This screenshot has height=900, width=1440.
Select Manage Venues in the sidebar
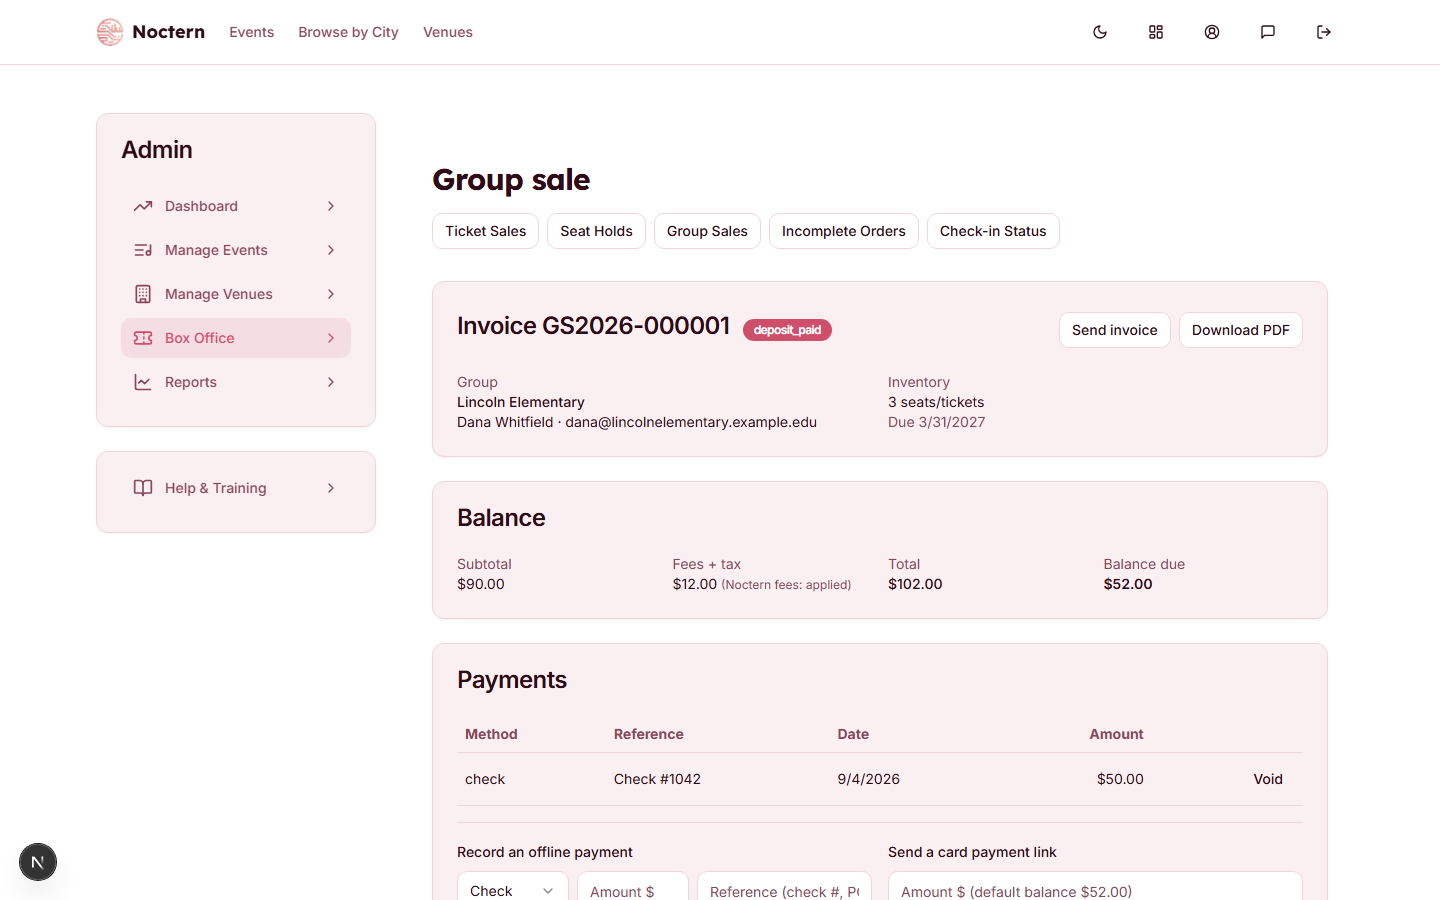tap(236, 294)
